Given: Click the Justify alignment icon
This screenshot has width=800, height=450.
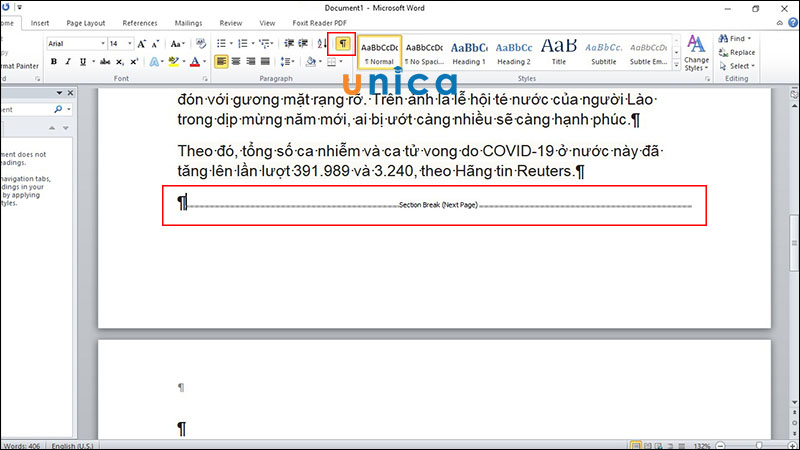Looking at the screenshot, I should 265,62.
